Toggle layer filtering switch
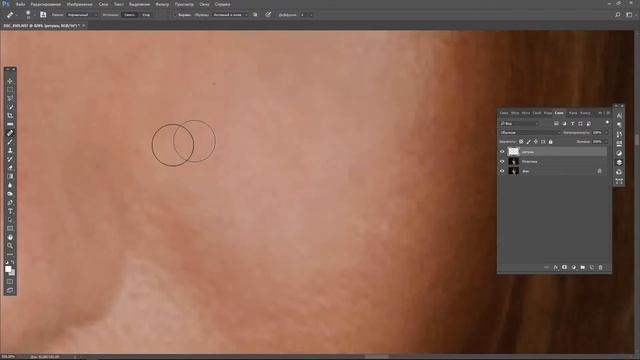 (x=607, y=122)
